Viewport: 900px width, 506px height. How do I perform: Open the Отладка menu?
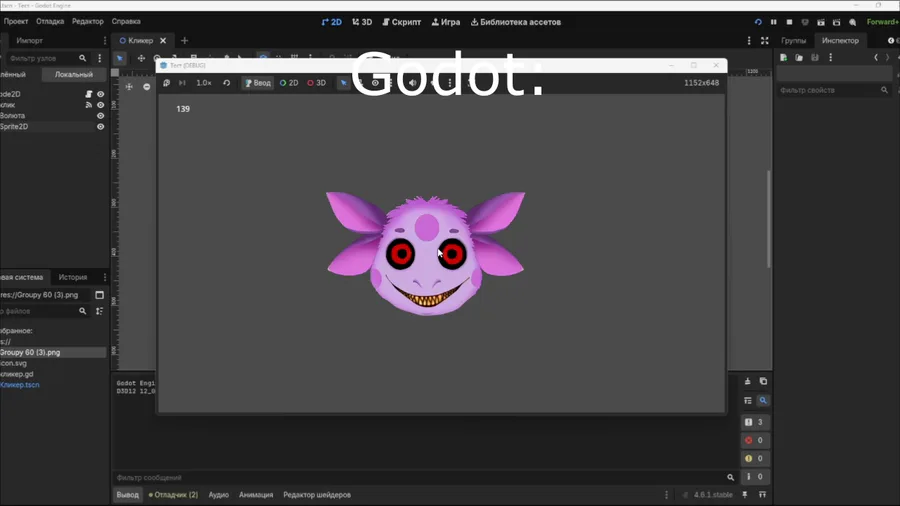tap(50, 21)
